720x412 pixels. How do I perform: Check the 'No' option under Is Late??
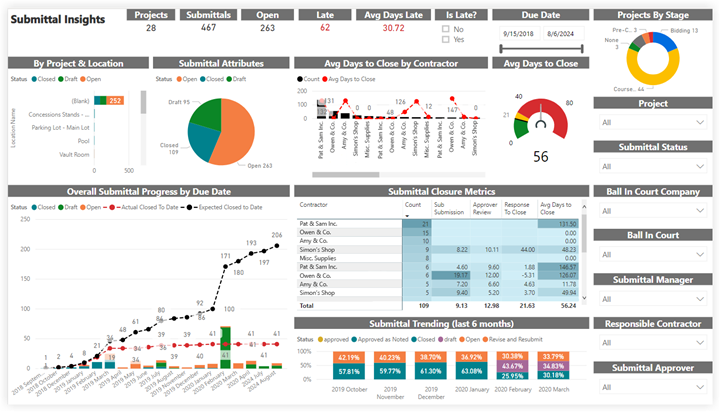click(x=445, y=29)
